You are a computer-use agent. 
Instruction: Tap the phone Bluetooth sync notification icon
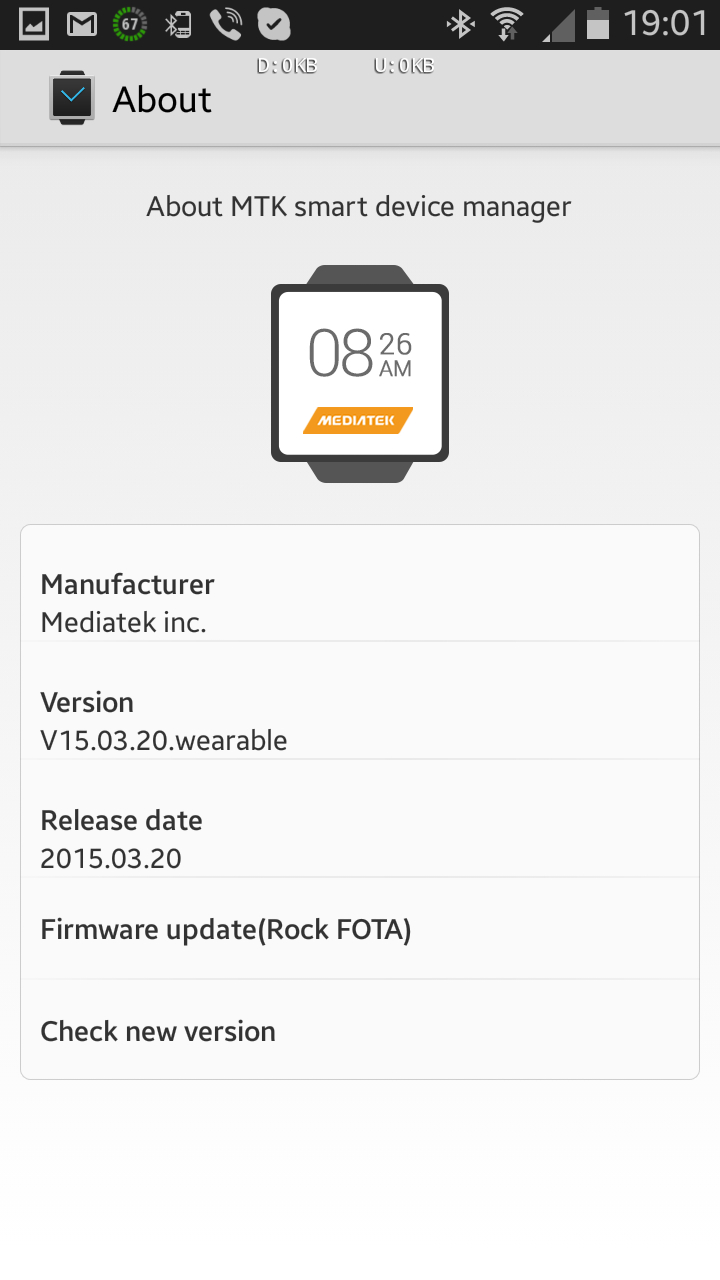coord(178,24)
